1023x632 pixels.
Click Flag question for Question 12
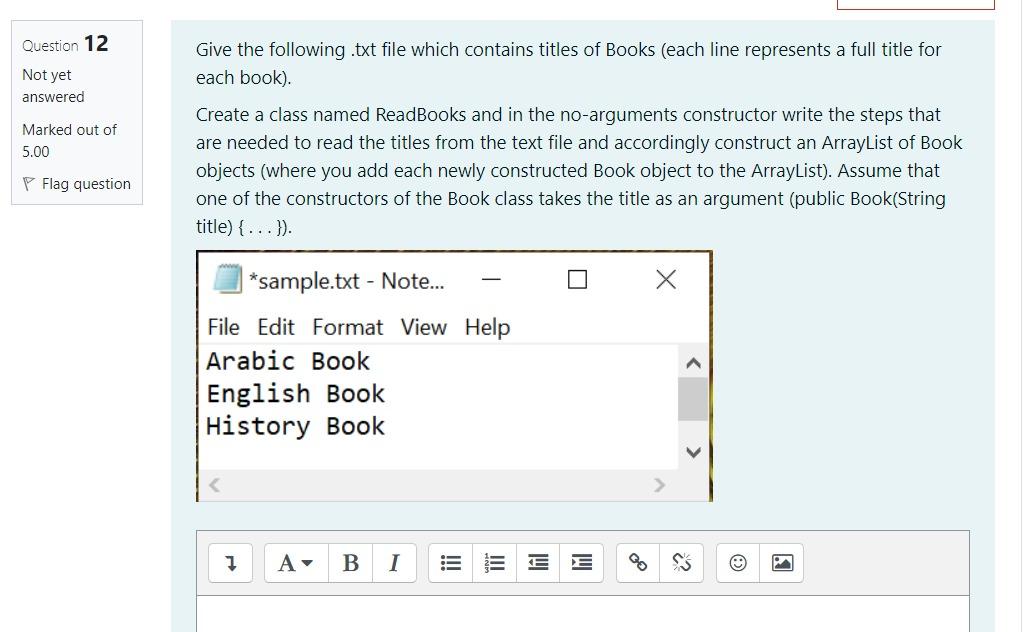(x=77, y=184)
